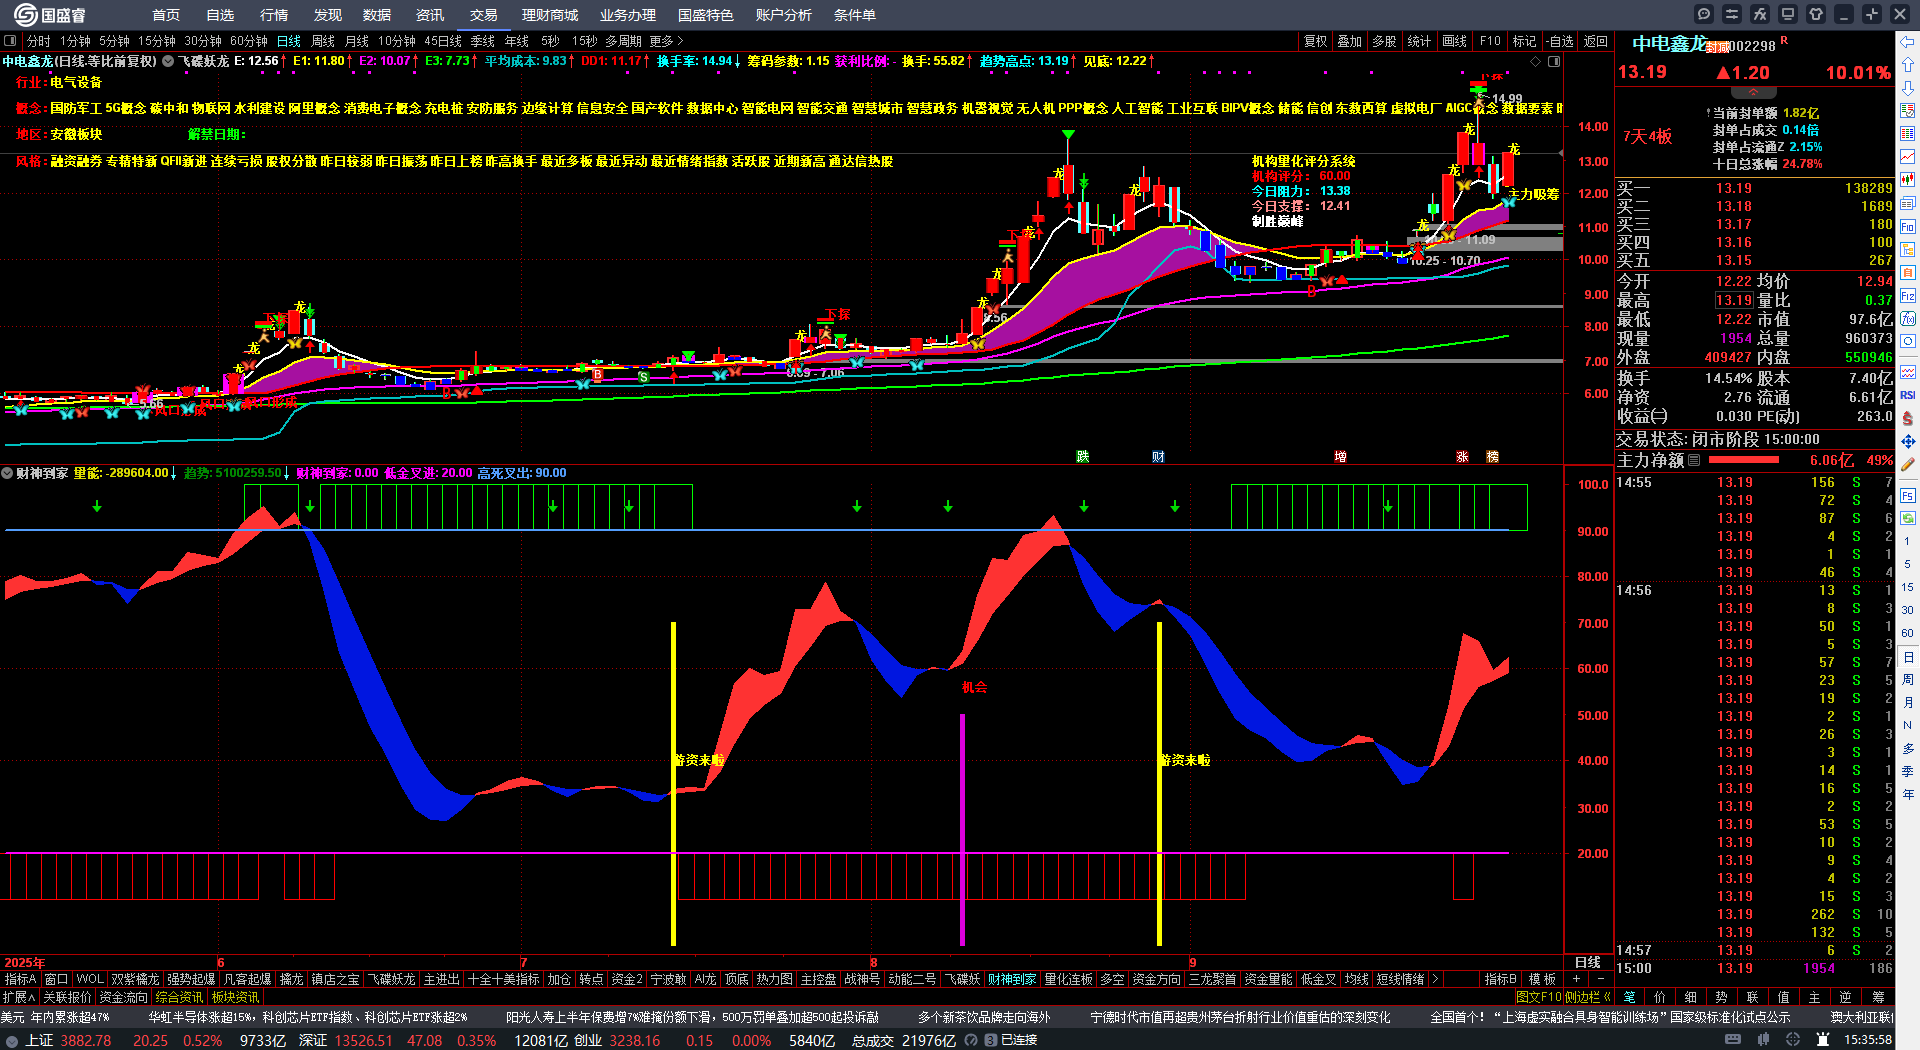Open the 交易 menu
1920x1050 pixels.
pos(484,15)
